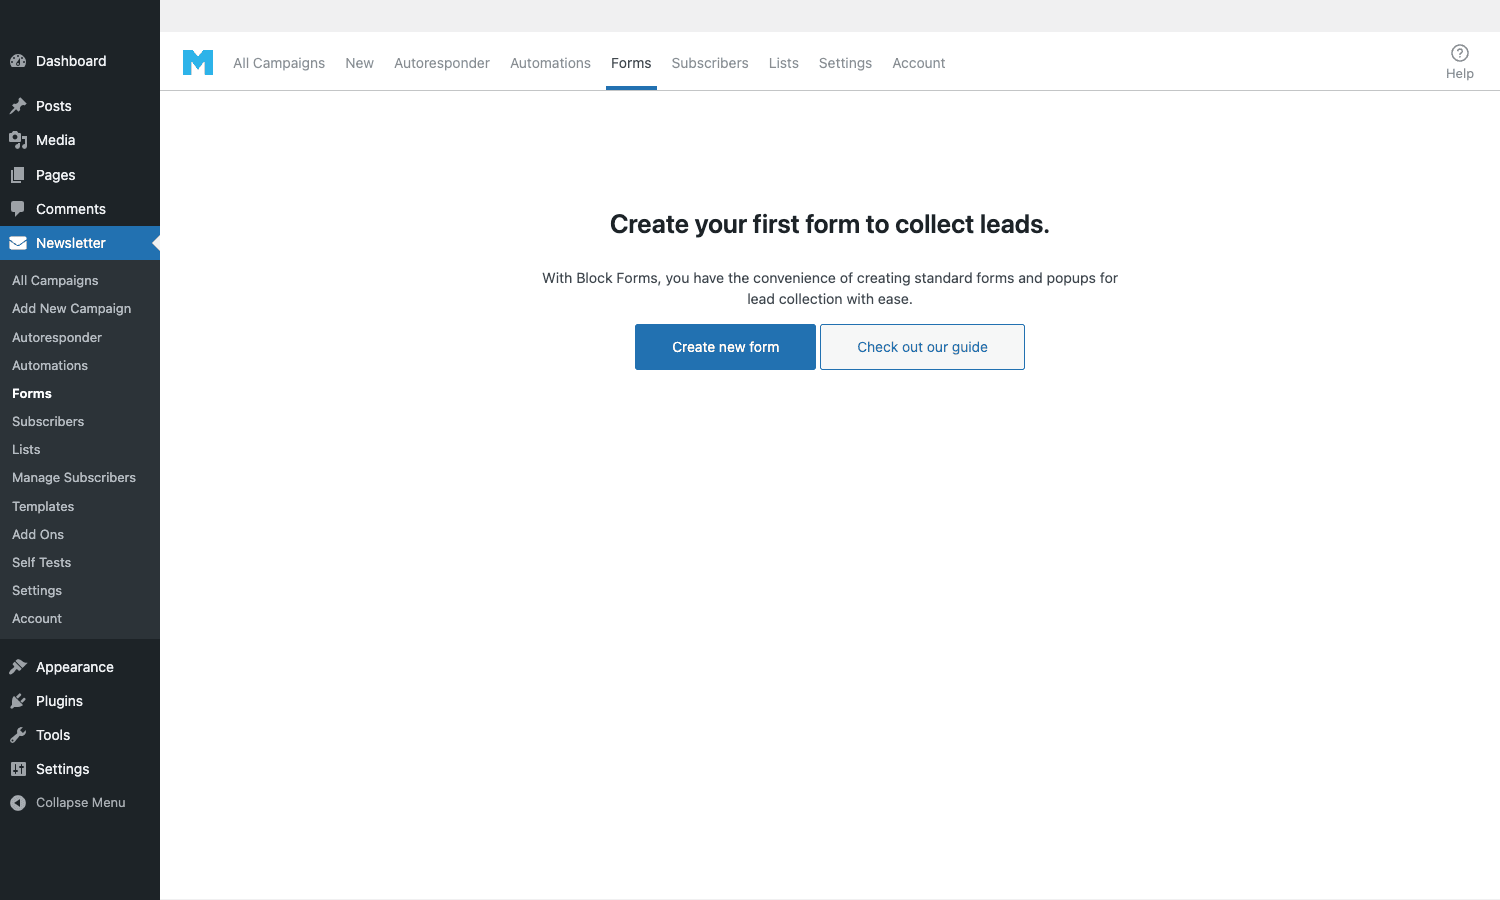Image resolution: width=1500 pixels, height=900 pixels.
Task: Open the Help question mark icon
Action: (x=1460, y=53)
